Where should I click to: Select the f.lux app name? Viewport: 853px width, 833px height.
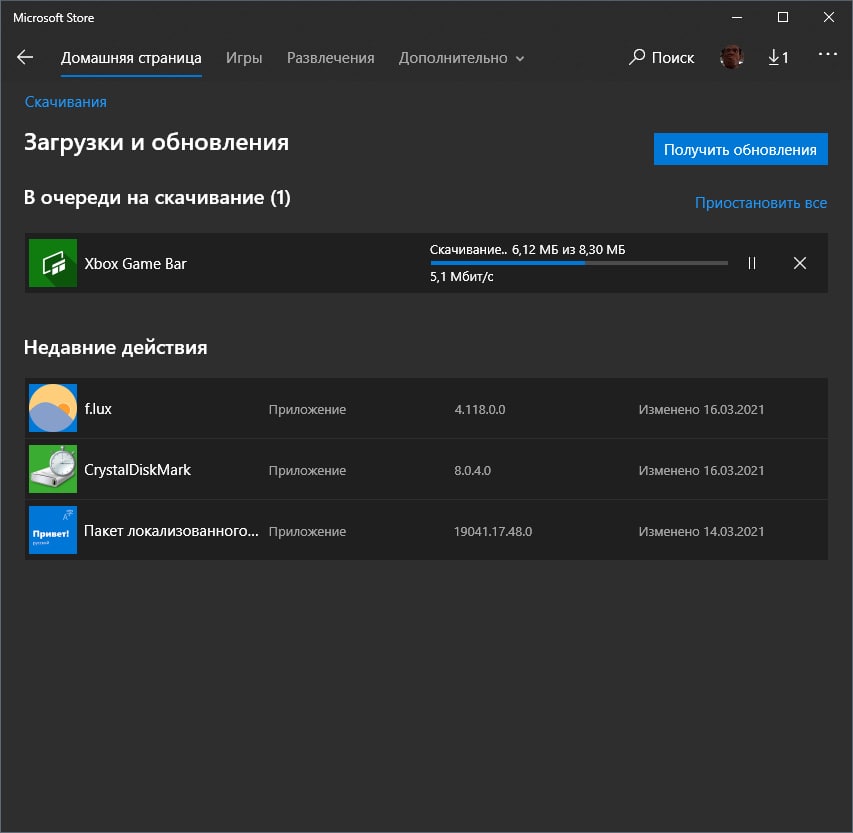pos(98,409)
